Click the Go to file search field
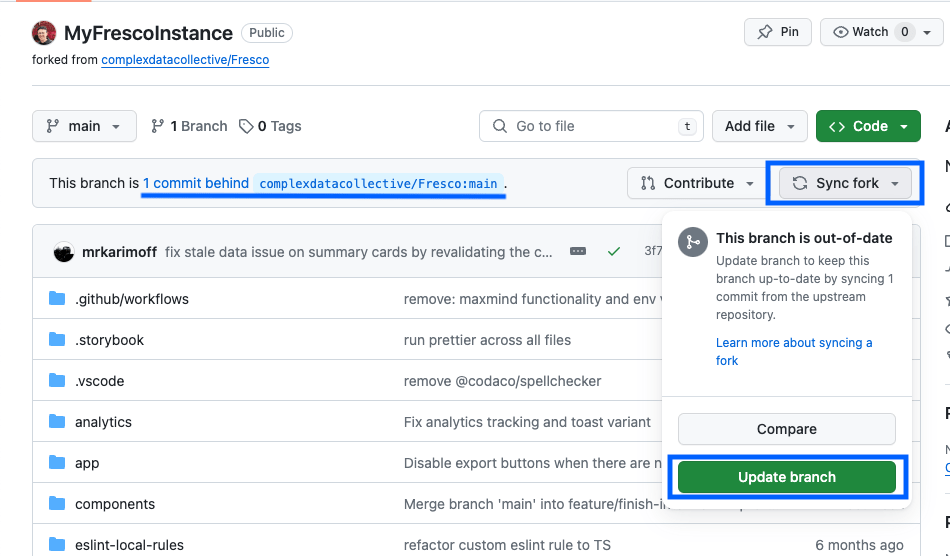Viewport: 950px width, 556px height. point(590,126)
